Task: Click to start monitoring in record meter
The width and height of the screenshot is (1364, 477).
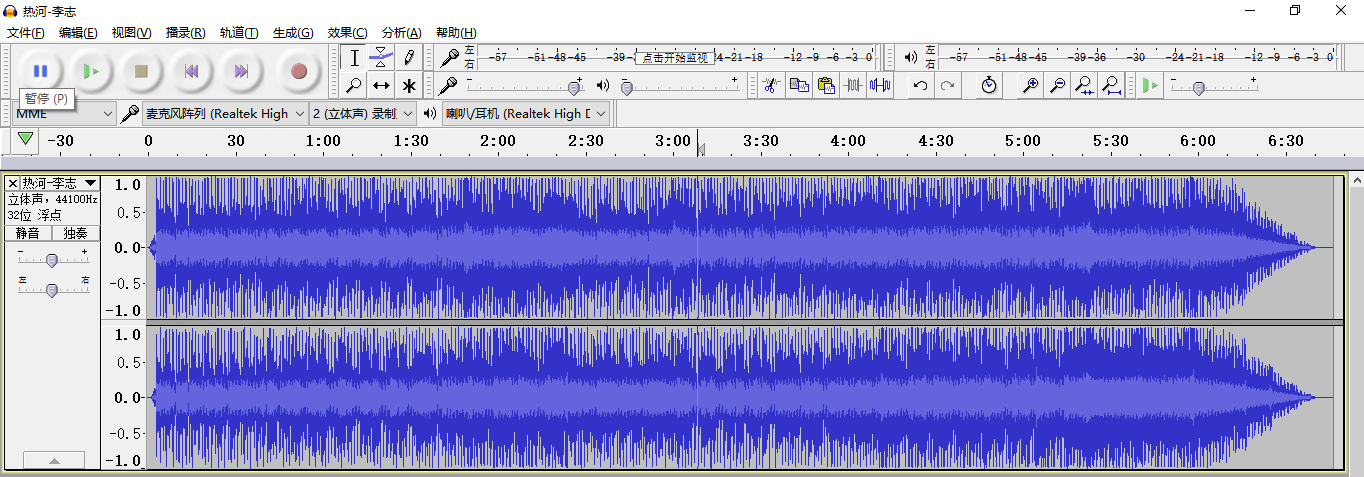Action: (x=675, y=58)
